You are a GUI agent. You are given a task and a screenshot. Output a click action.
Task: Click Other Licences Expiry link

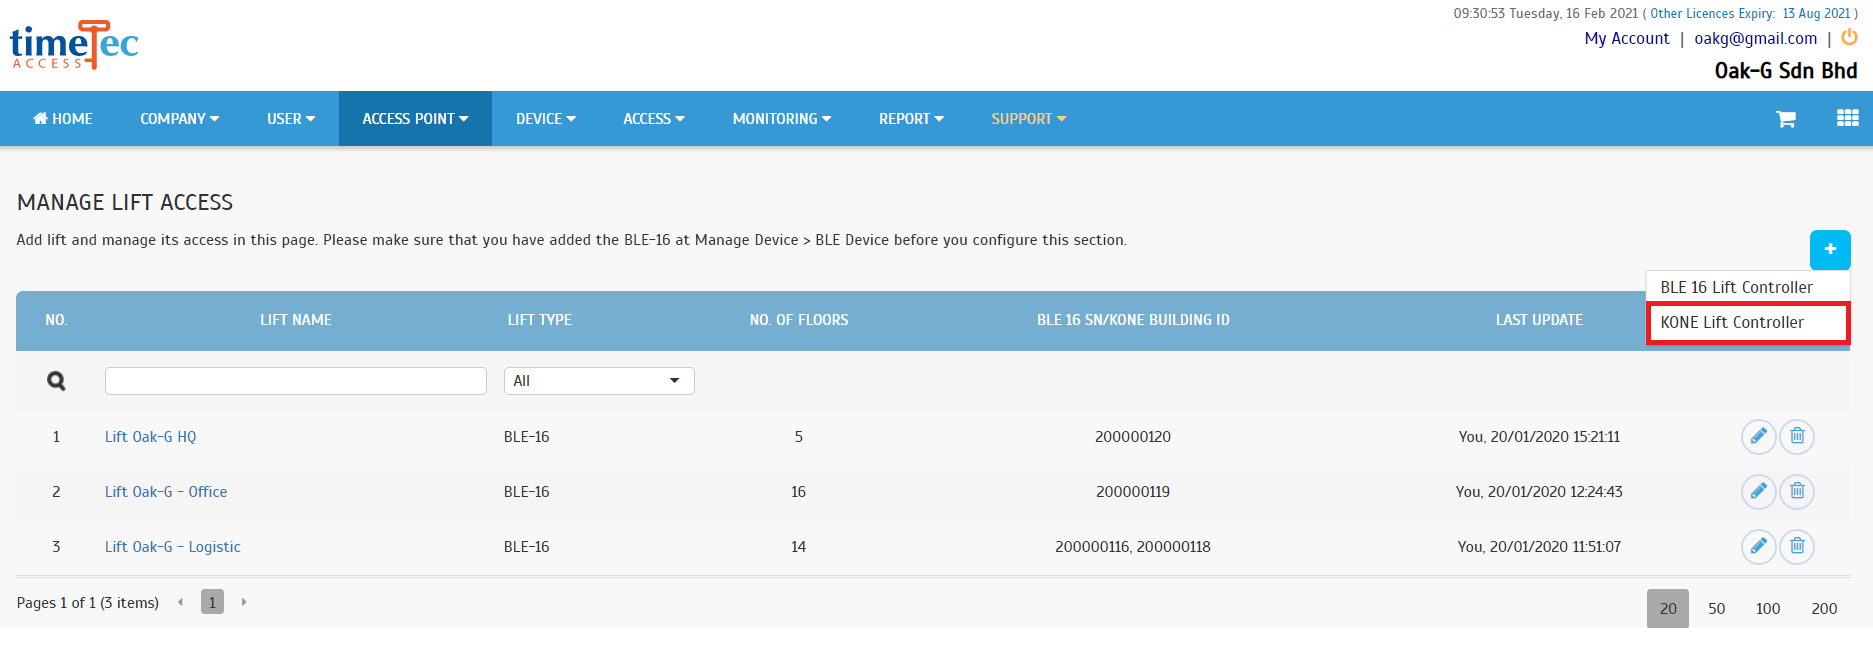[x=1750, y=14]
